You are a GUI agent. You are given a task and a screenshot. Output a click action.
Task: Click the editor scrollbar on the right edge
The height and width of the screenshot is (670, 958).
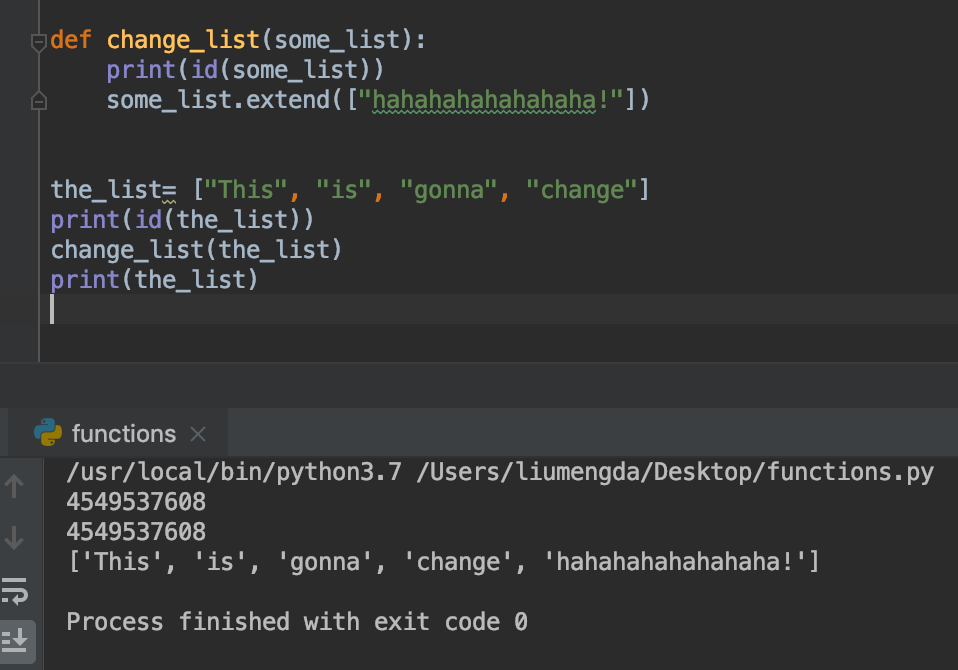(951, 150)
